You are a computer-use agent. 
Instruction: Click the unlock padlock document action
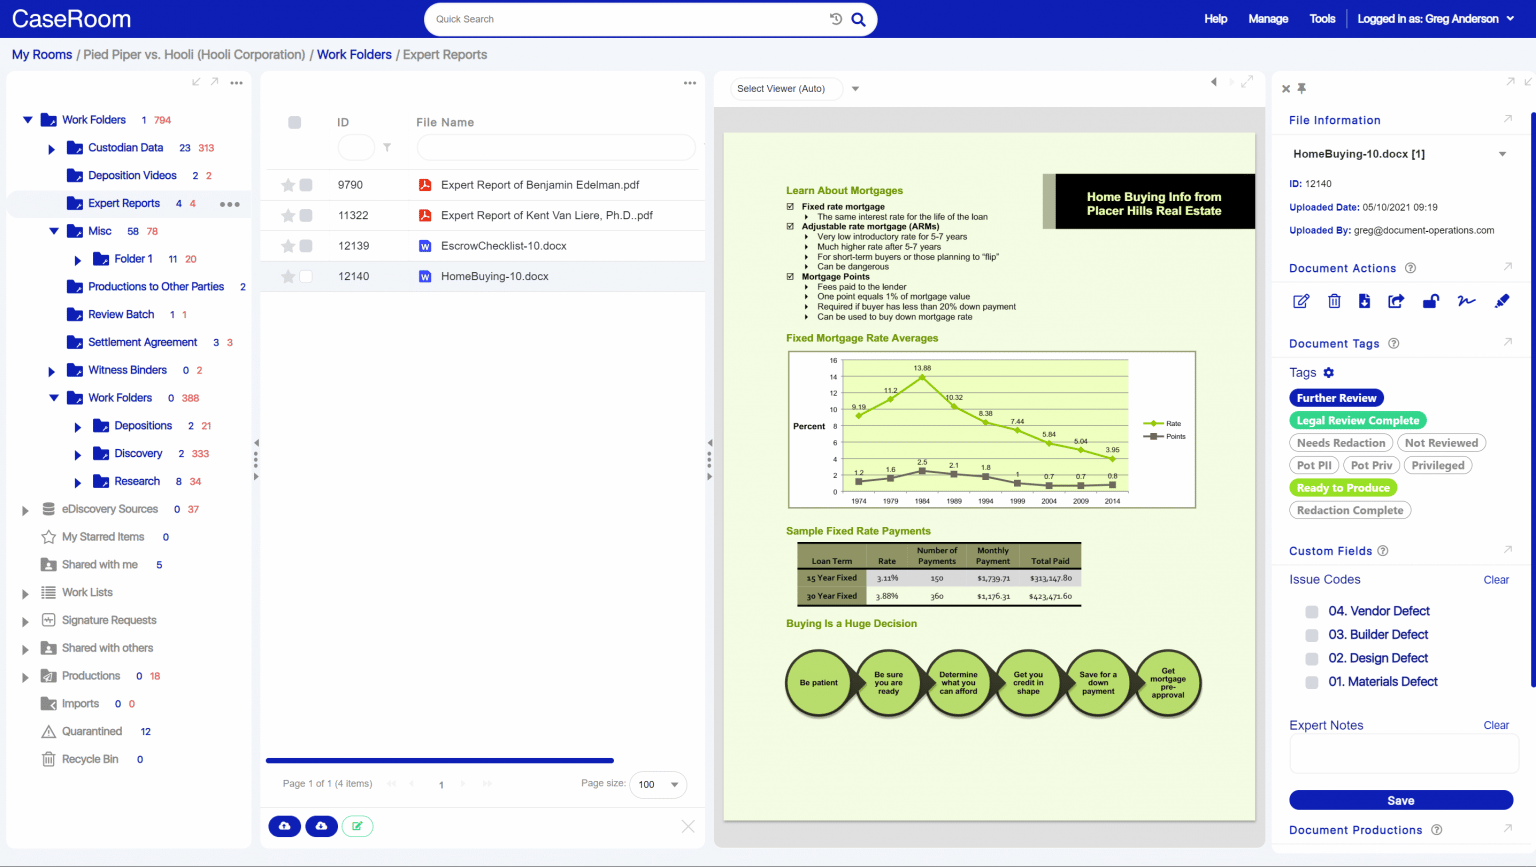tap(1431, 301)
